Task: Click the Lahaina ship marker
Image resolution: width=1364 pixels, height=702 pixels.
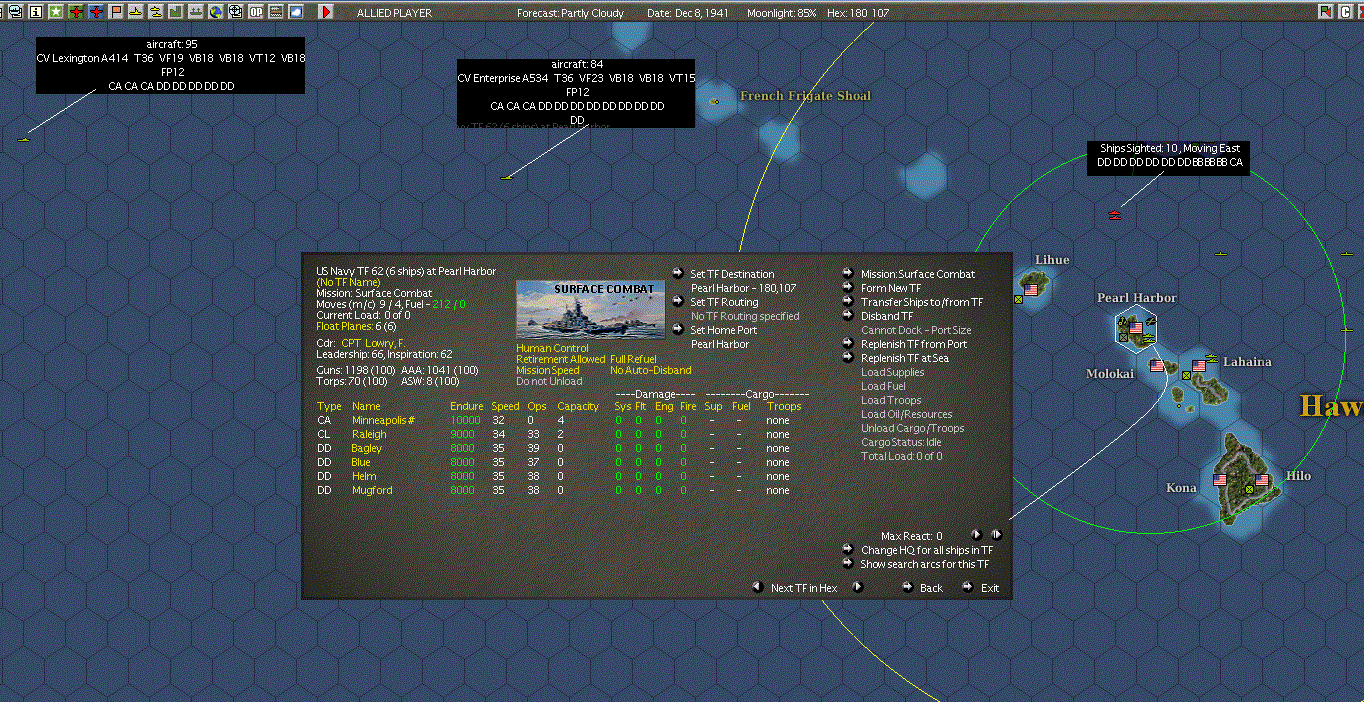Action: point(1211,357)
